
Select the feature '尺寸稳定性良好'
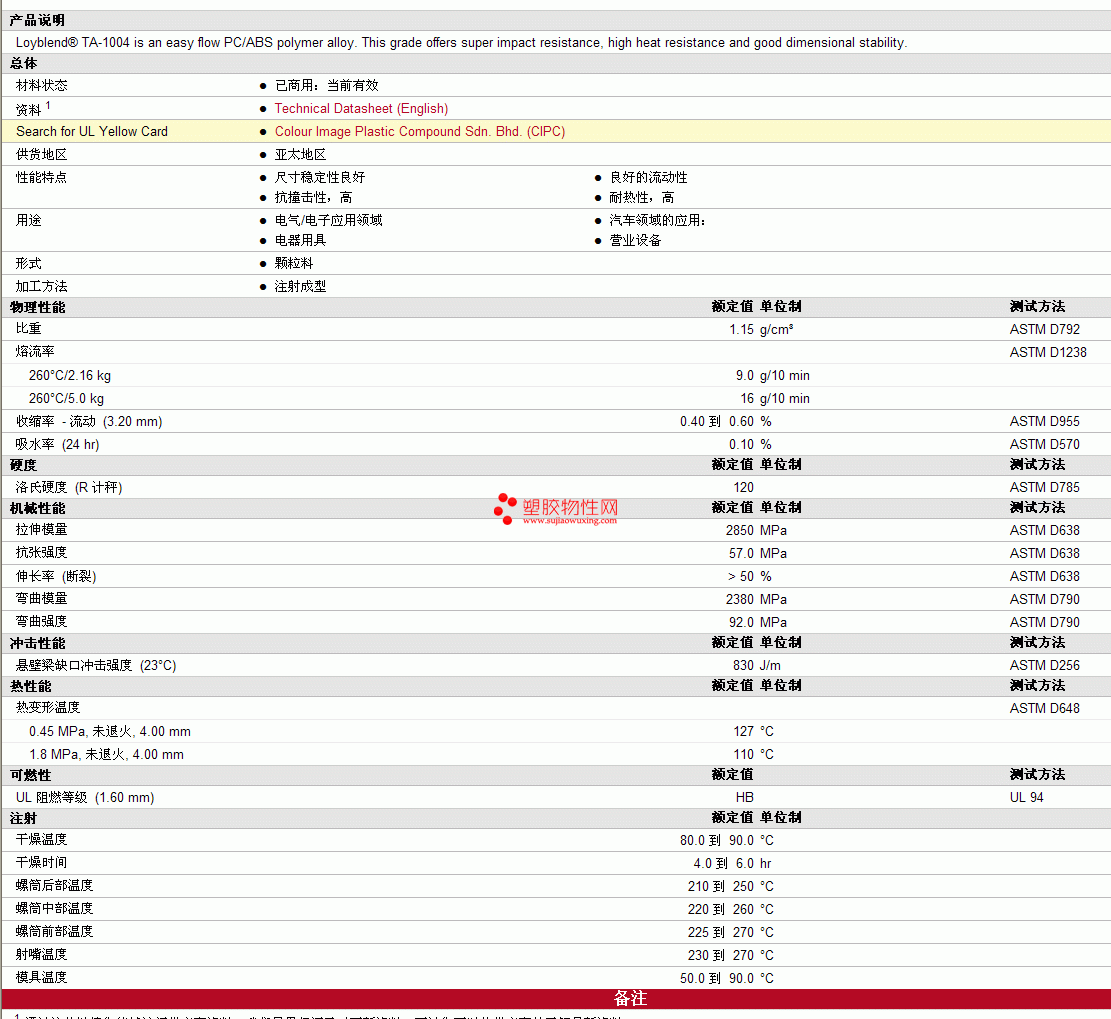point(320,177)
